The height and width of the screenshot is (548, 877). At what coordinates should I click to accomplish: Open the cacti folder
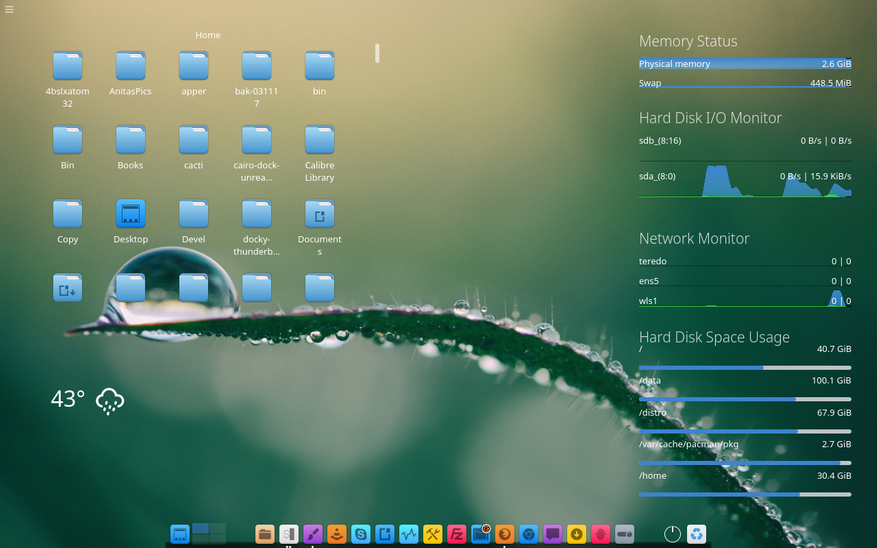(193, 140)
